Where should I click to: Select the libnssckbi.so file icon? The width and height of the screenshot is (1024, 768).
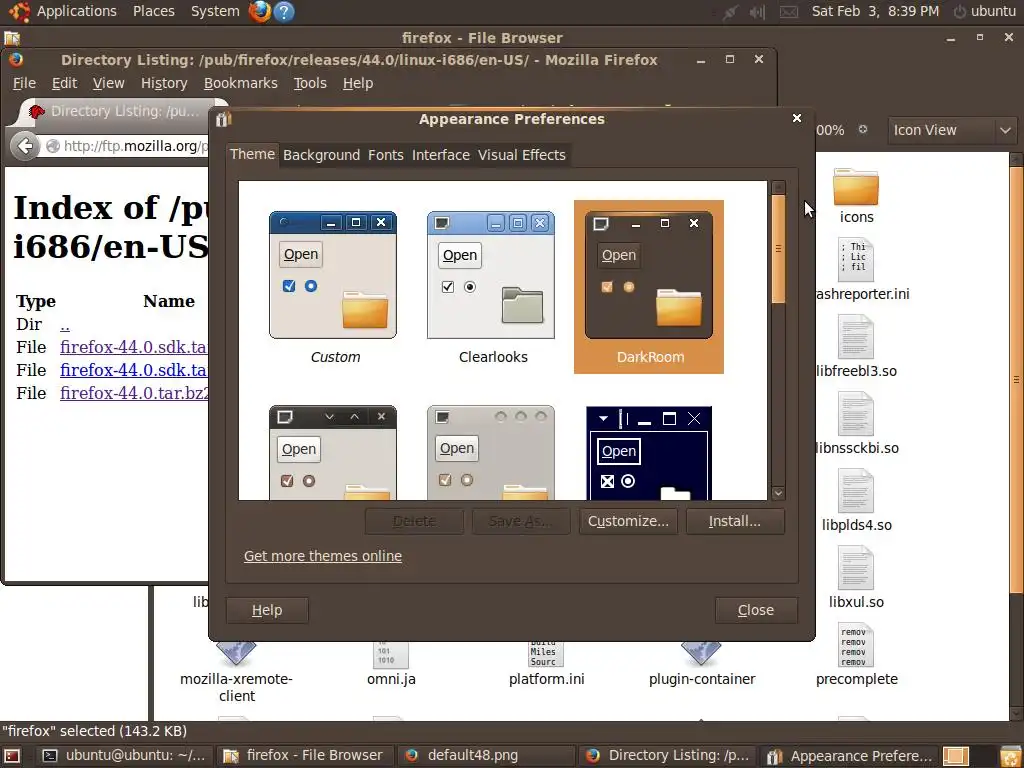[856, 423]
